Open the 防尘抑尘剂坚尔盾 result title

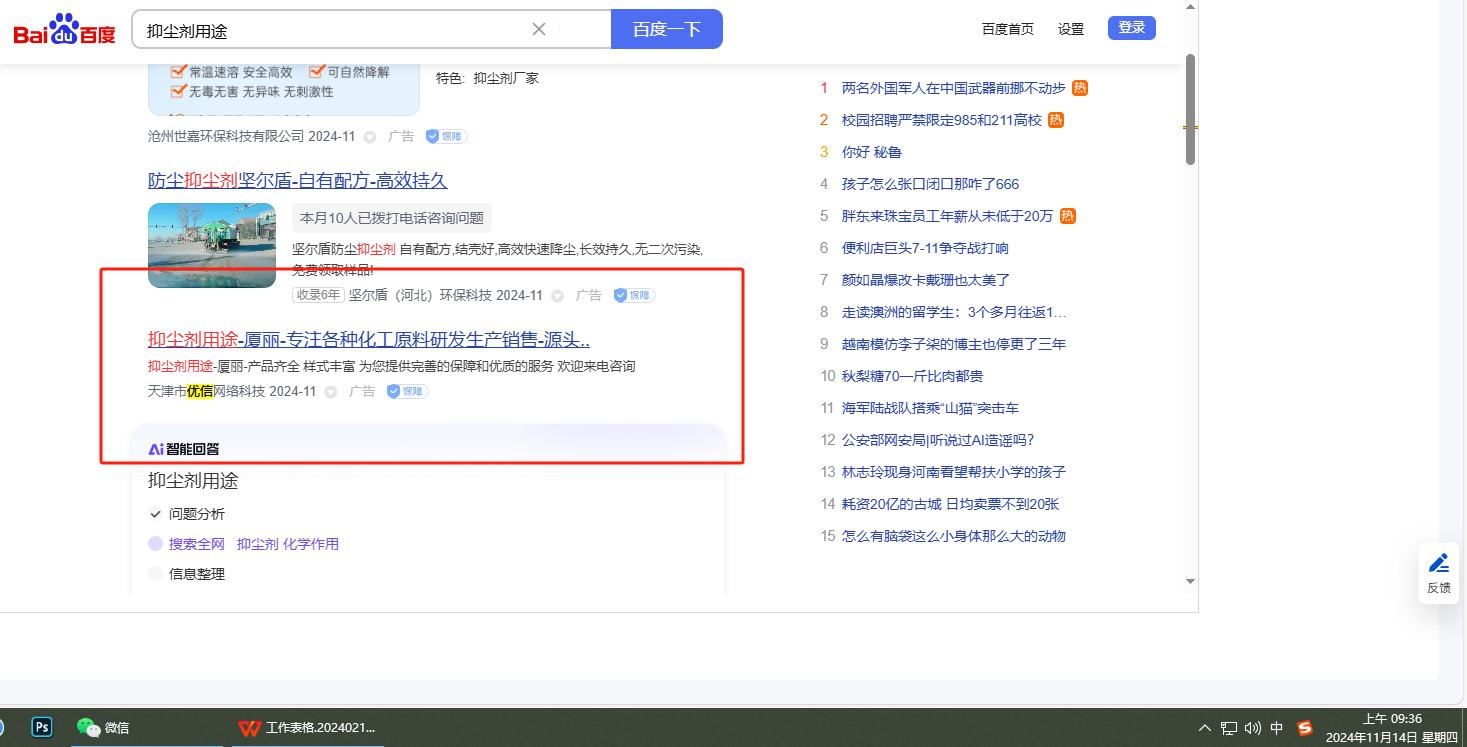pyautogui.click(x=297, y=181)
